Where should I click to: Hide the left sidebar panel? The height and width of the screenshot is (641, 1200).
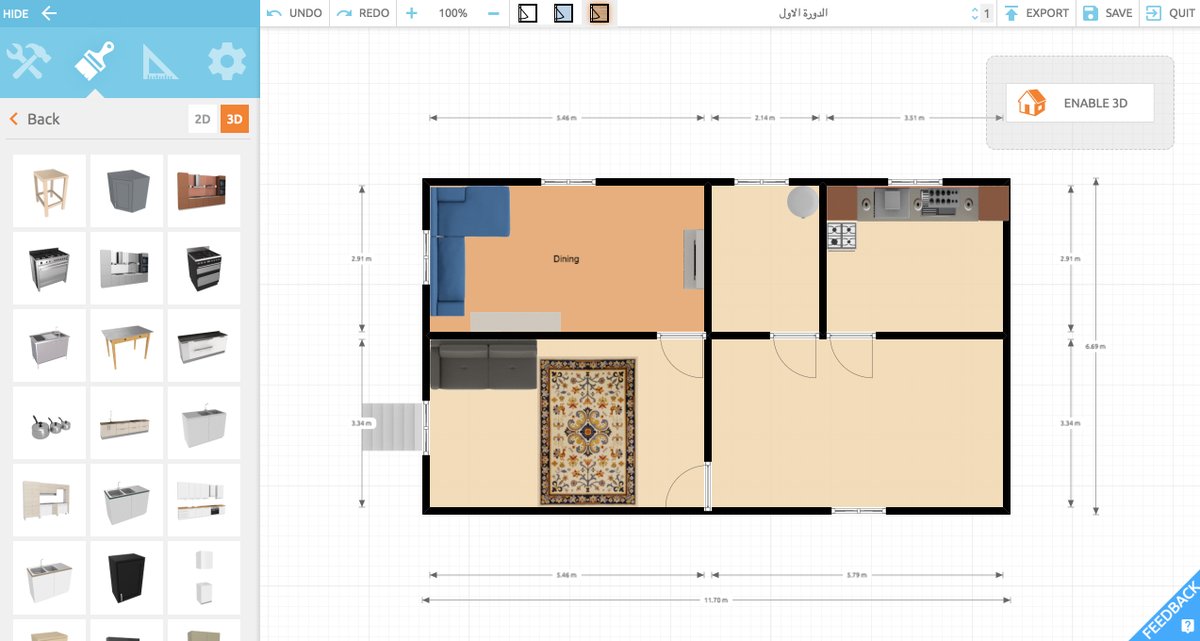pyautogui.click(x=30, y=13)
